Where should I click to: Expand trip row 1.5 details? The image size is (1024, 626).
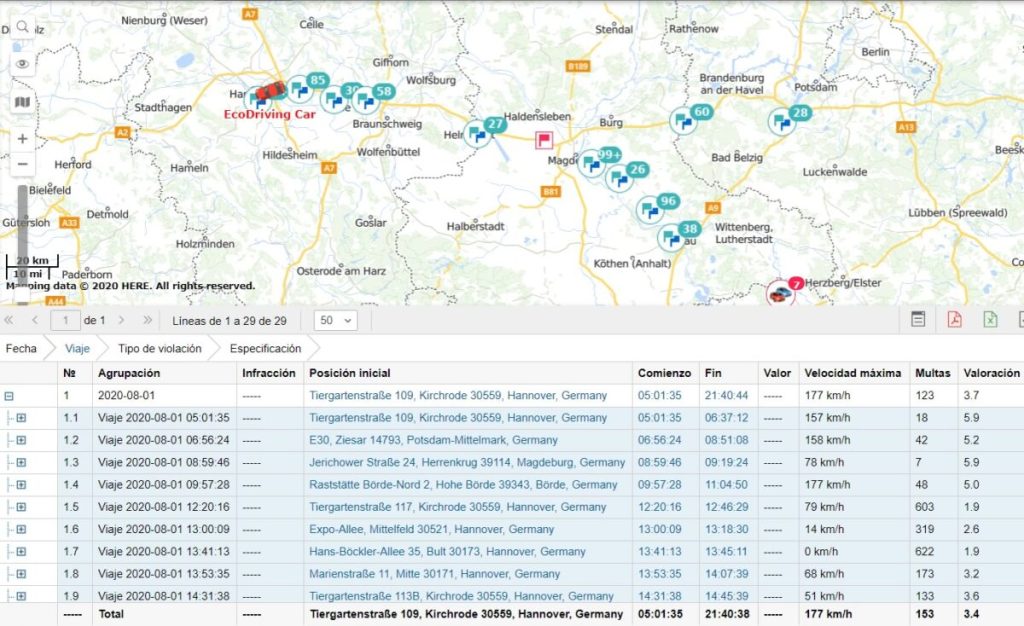tap(20, 507)
